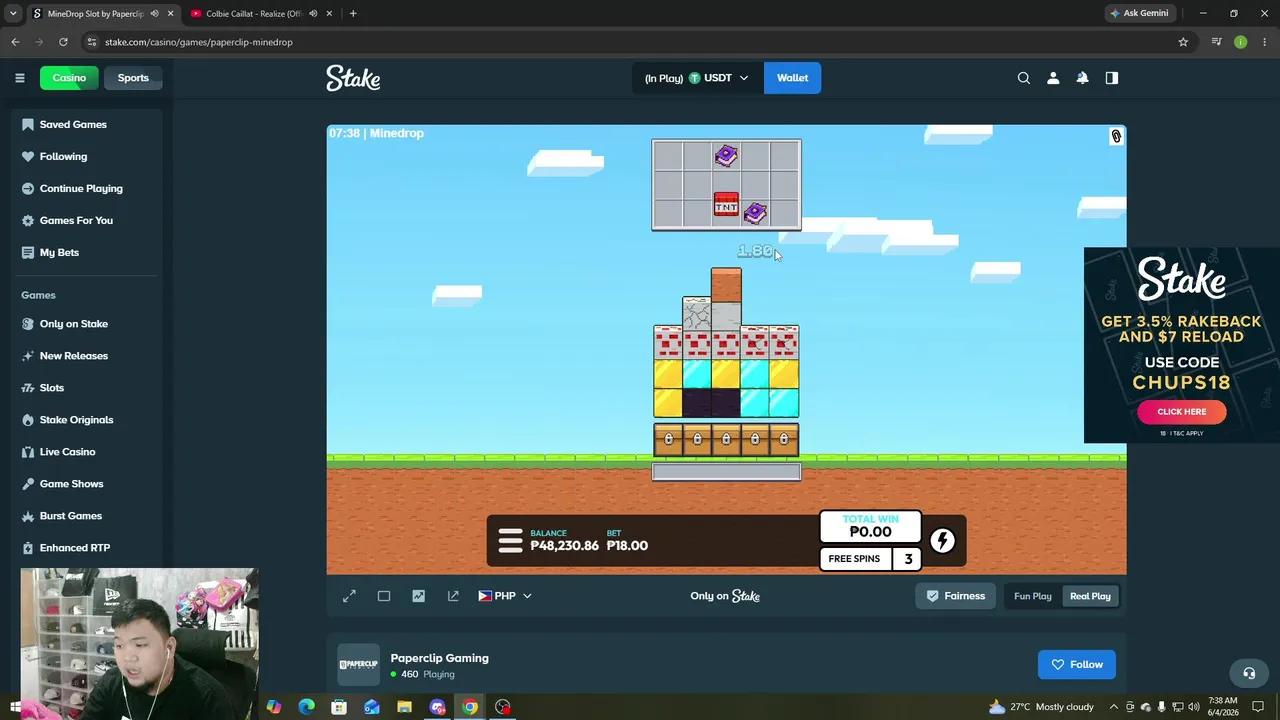The width and height of the screenshot is (1280, 720).
Task: Open Microsoft Edge from taskbar
Action: tap(306, 707)
